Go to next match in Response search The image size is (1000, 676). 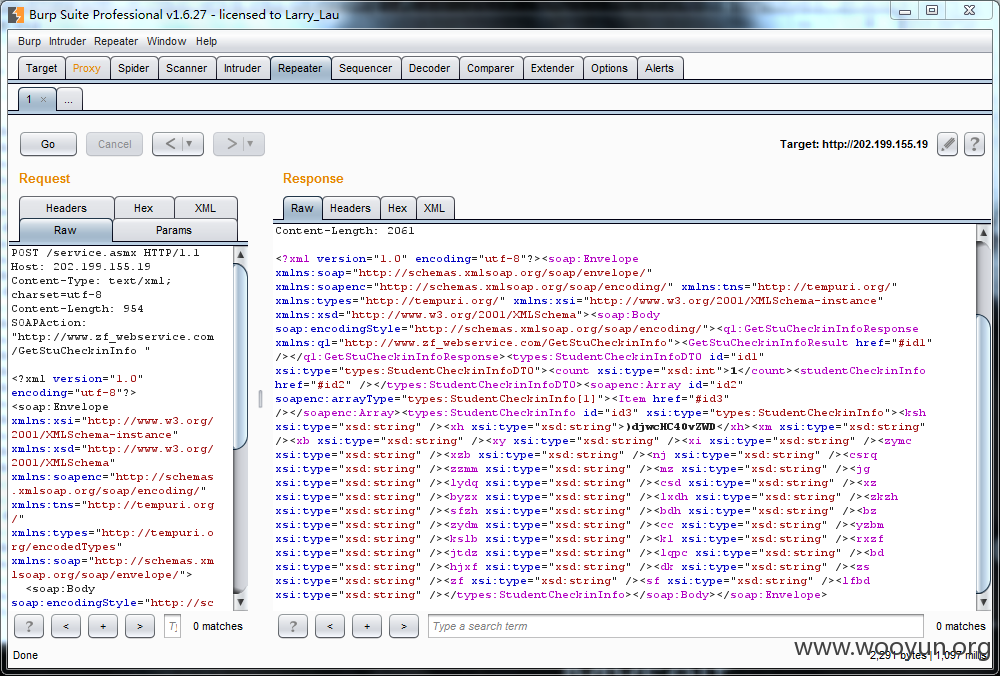[x=404, y=626]
